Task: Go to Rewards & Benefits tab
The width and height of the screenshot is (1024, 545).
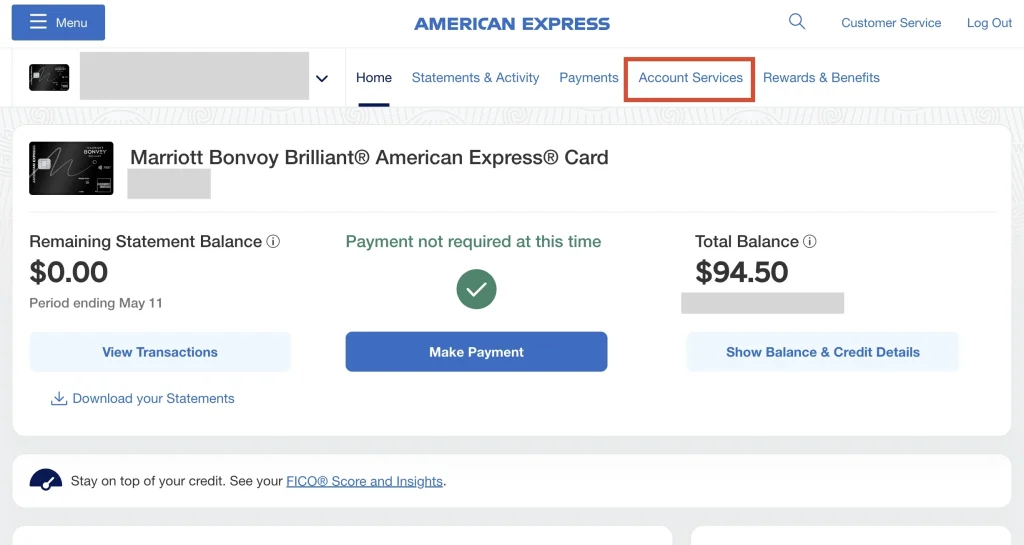Action: pos(821,78)
